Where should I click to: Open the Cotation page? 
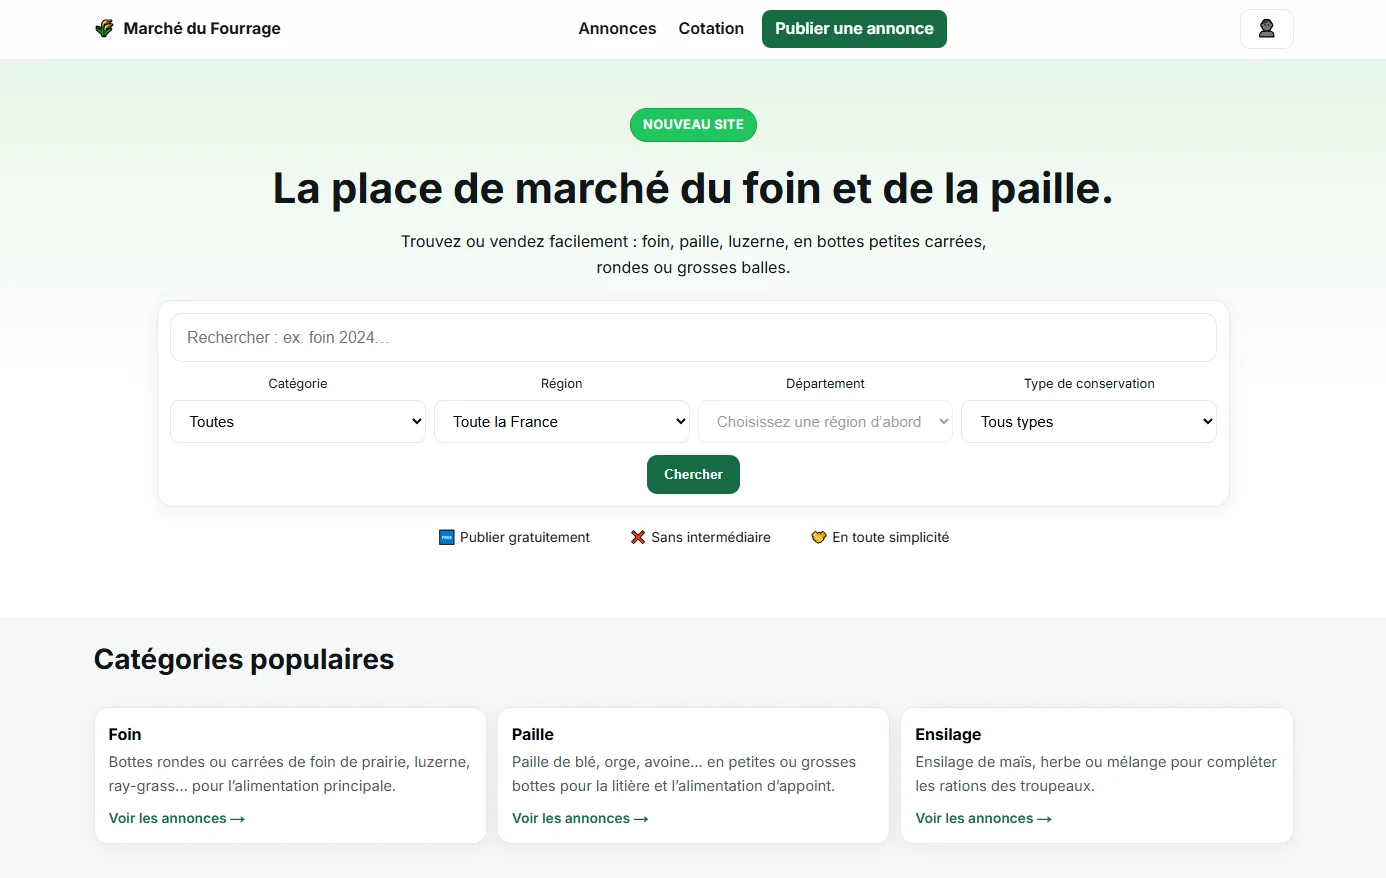tap(710, 28)
